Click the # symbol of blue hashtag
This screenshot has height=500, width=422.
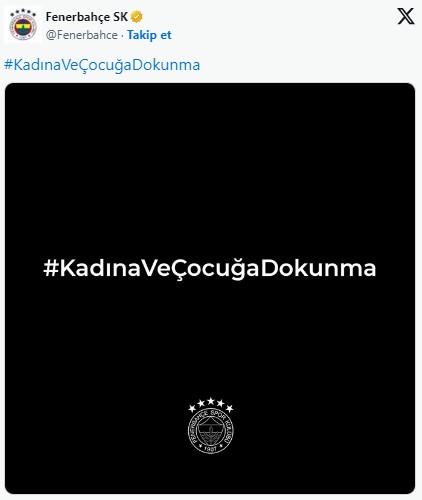8,65
